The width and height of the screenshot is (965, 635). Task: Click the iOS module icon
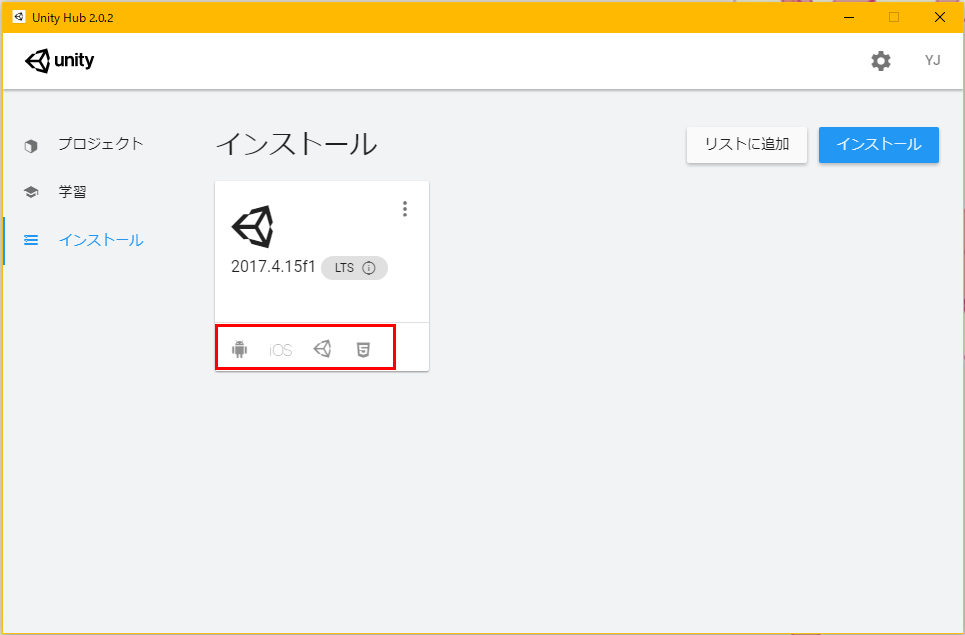coord(281,350)
